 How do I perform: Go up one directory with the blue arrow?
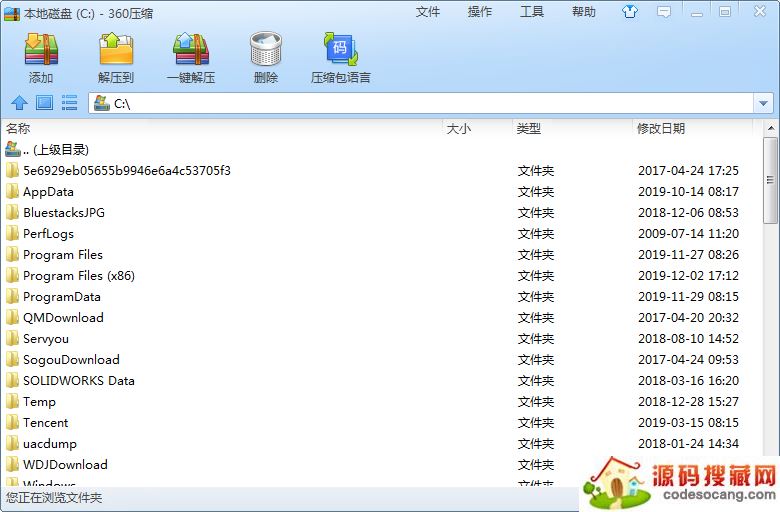19,103
